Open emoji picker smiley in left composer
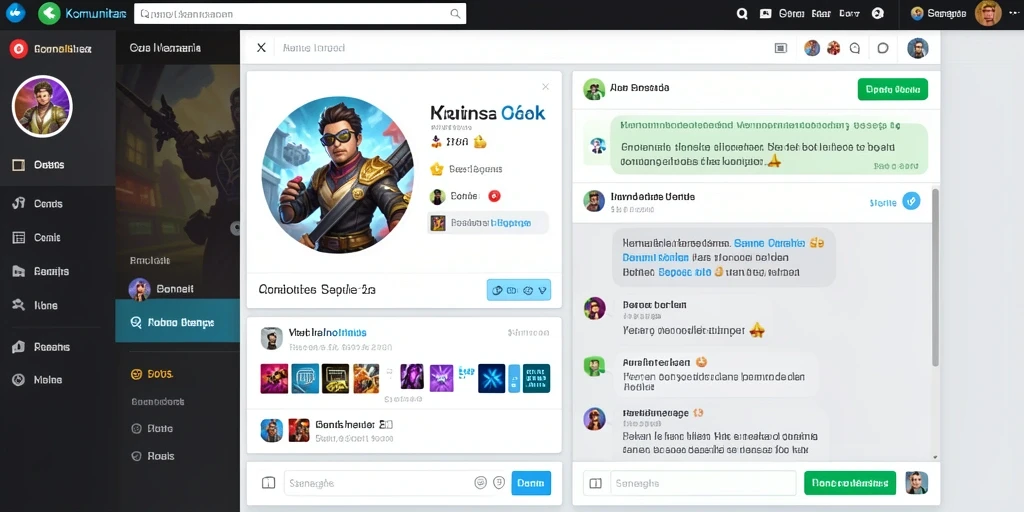The height and width of the screenshot is (512, 1024). 481,483
